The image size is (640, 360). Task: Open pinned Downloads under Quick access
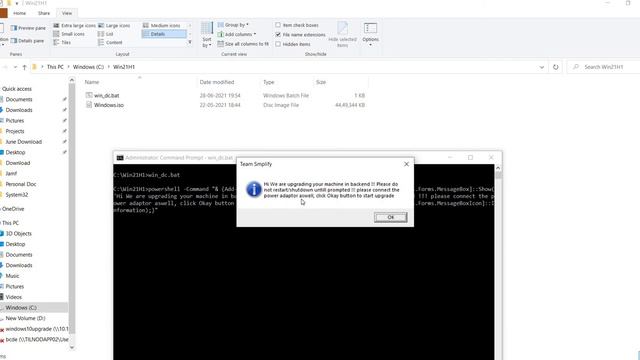[19, 110]
